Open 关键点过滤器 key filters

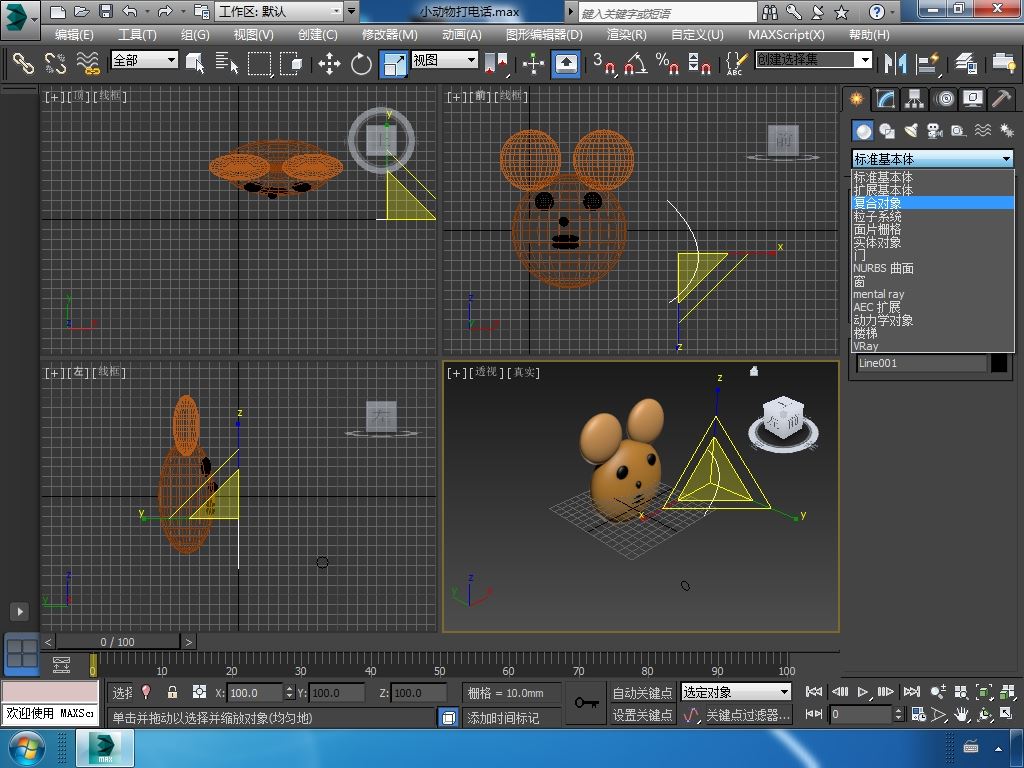748,716
